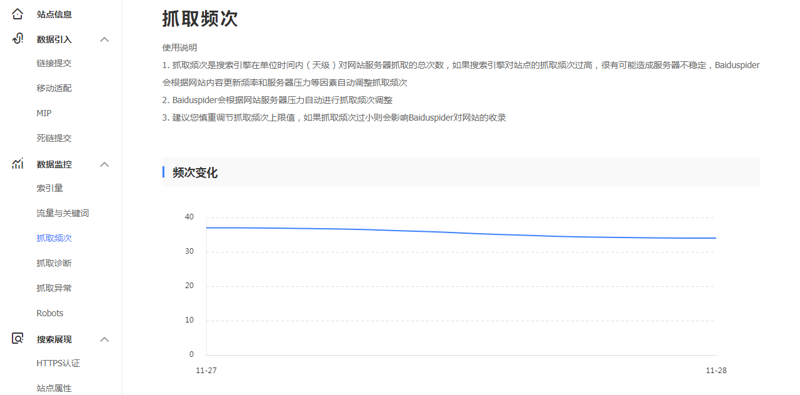Click the 数据监控 section label
The height and width of the screenshot is (395, 800).
point(54,164)
